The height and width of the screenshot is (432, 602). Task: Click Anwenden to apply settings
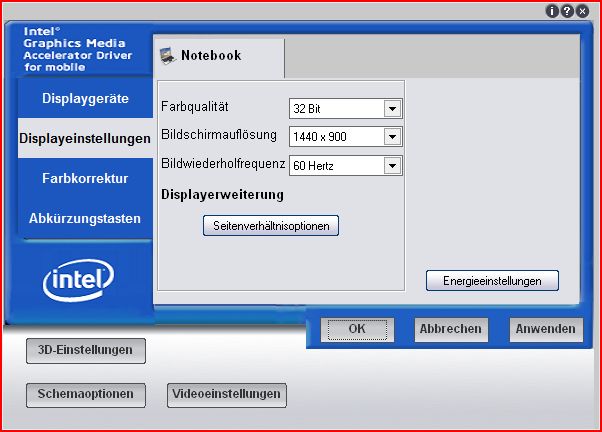tap(546, 329)
